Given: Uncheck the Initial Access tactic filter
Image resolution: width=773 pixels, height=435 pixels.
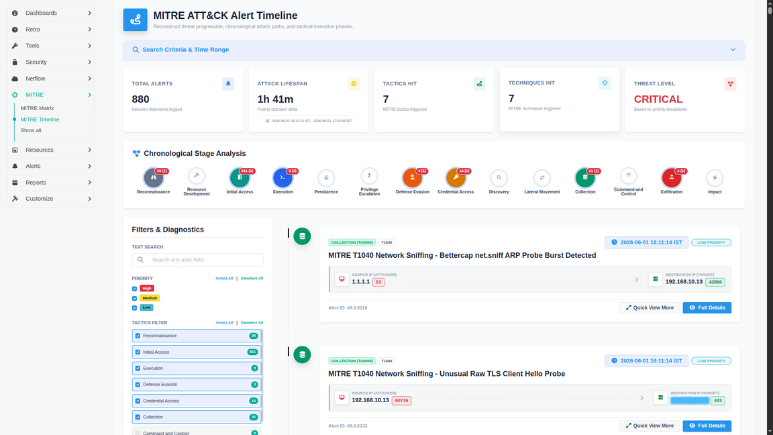Looking at the screenshot, I should (138, 352).
